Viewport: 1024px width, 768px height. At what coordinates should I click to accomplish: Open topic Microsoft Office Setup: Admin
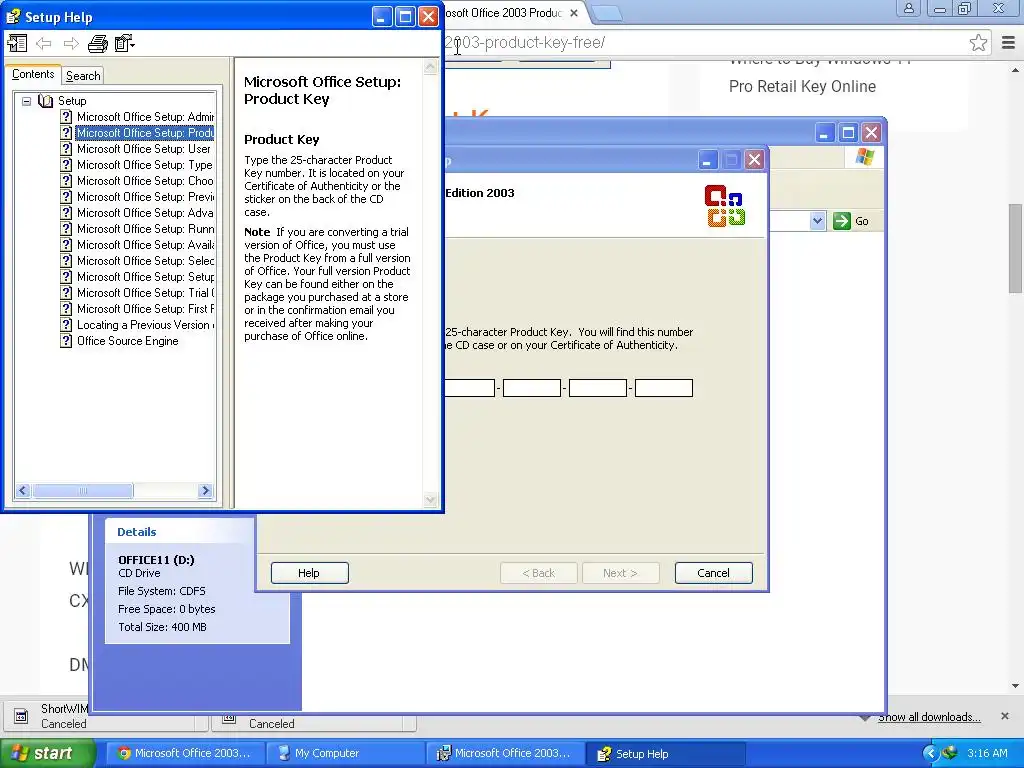tap(145, 117)
